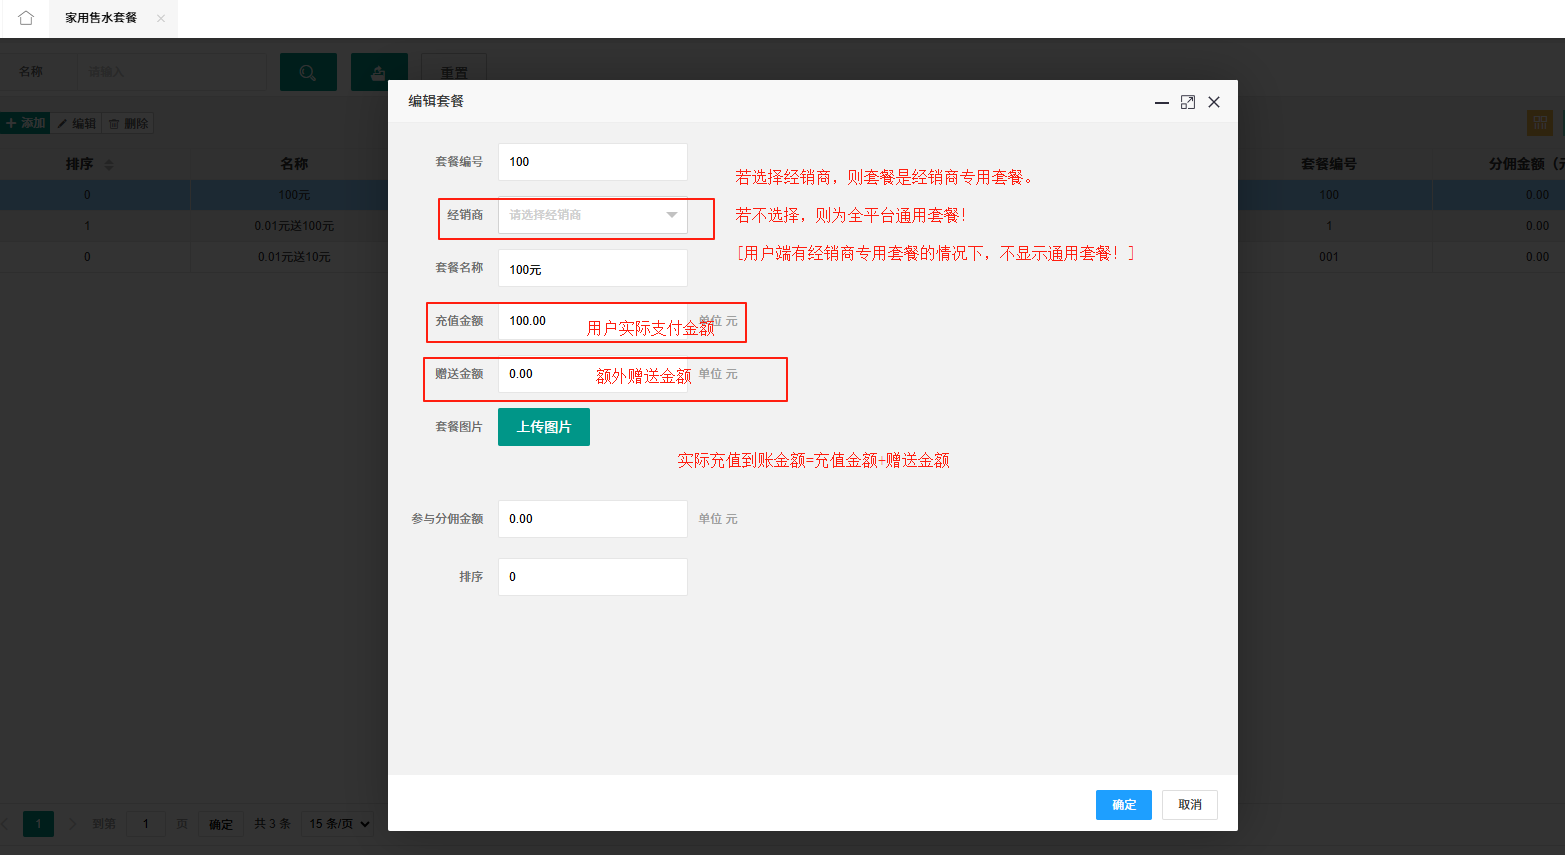Click the column settings icon at table right
Viewport: 1565px width, 855px height.
click(x=1540, y=123)
